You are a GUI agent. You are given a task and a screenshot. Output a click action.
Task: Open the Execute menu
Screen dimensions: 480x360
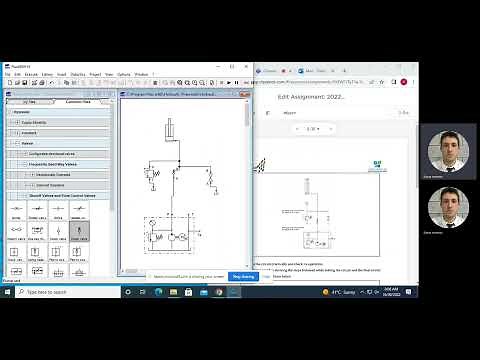tap(31, 74)
